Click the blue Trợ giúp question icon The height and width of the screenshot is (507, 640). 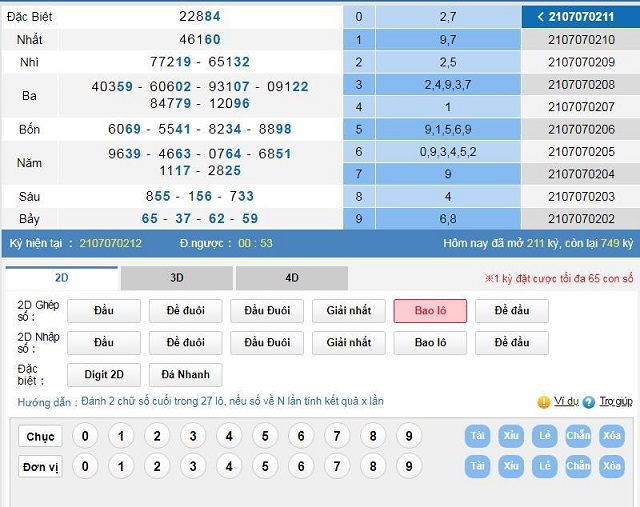[x=589, y=402]
